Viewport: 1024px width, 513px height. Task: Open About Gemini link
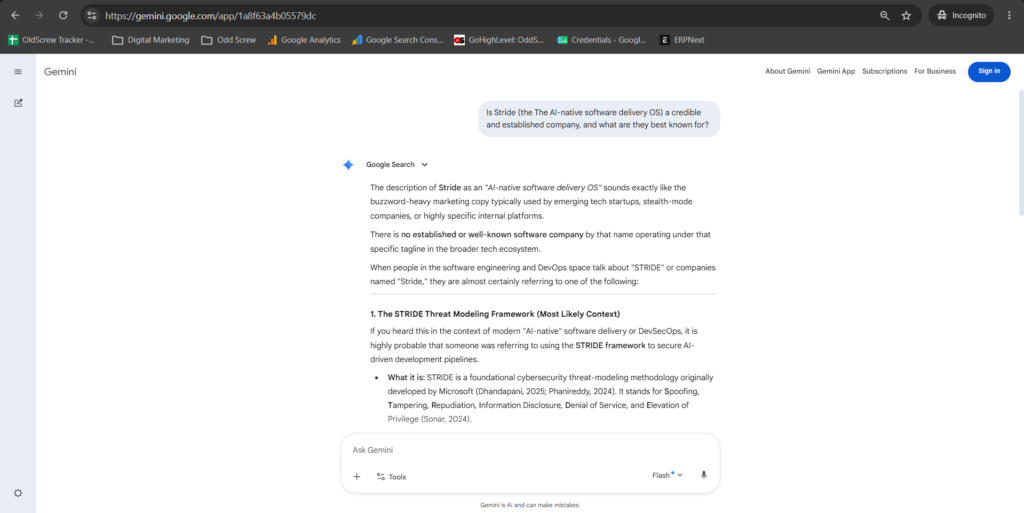pyautogui.click(x=788, y=71)
